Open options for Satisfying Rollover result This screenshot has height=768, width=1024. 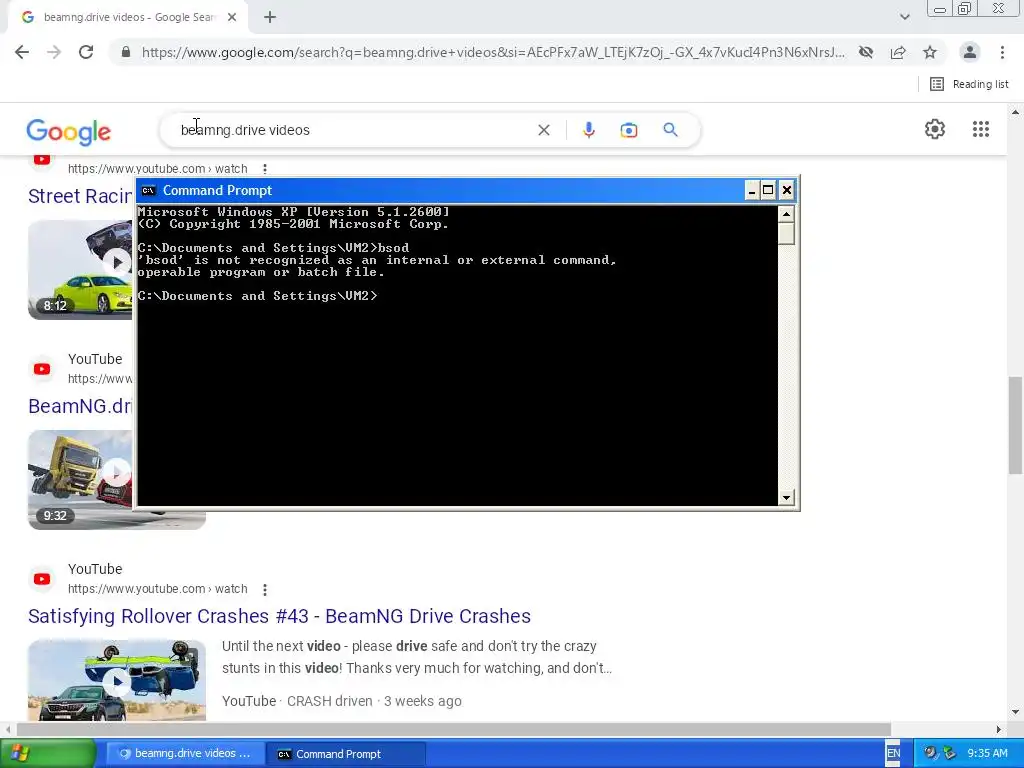point(264,590)
